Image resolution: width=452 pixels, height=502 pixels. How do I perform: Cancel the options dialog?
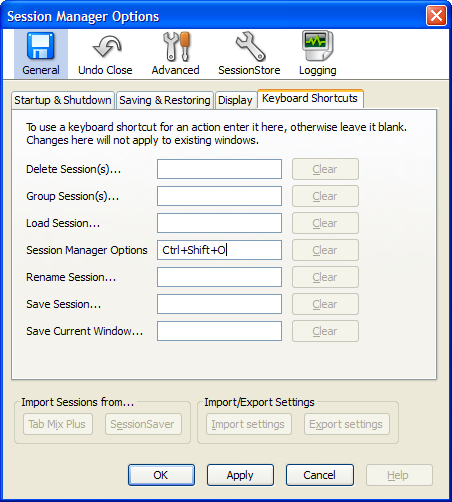(320, 475)
